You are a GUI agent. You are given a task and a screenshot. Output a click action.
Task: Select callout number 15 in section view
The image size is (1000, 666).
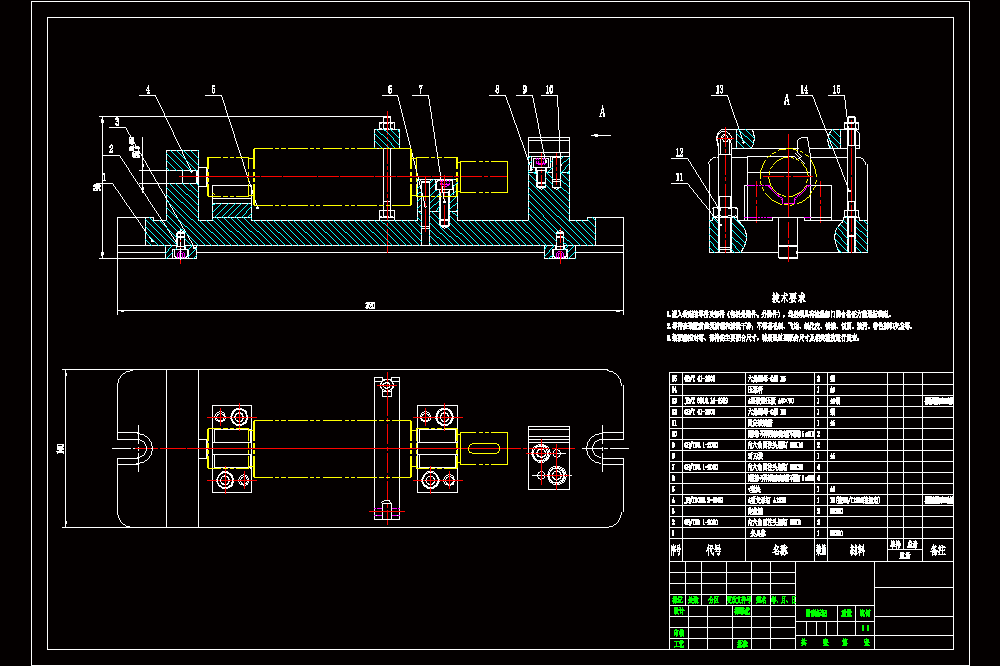[x=836, y=90]
